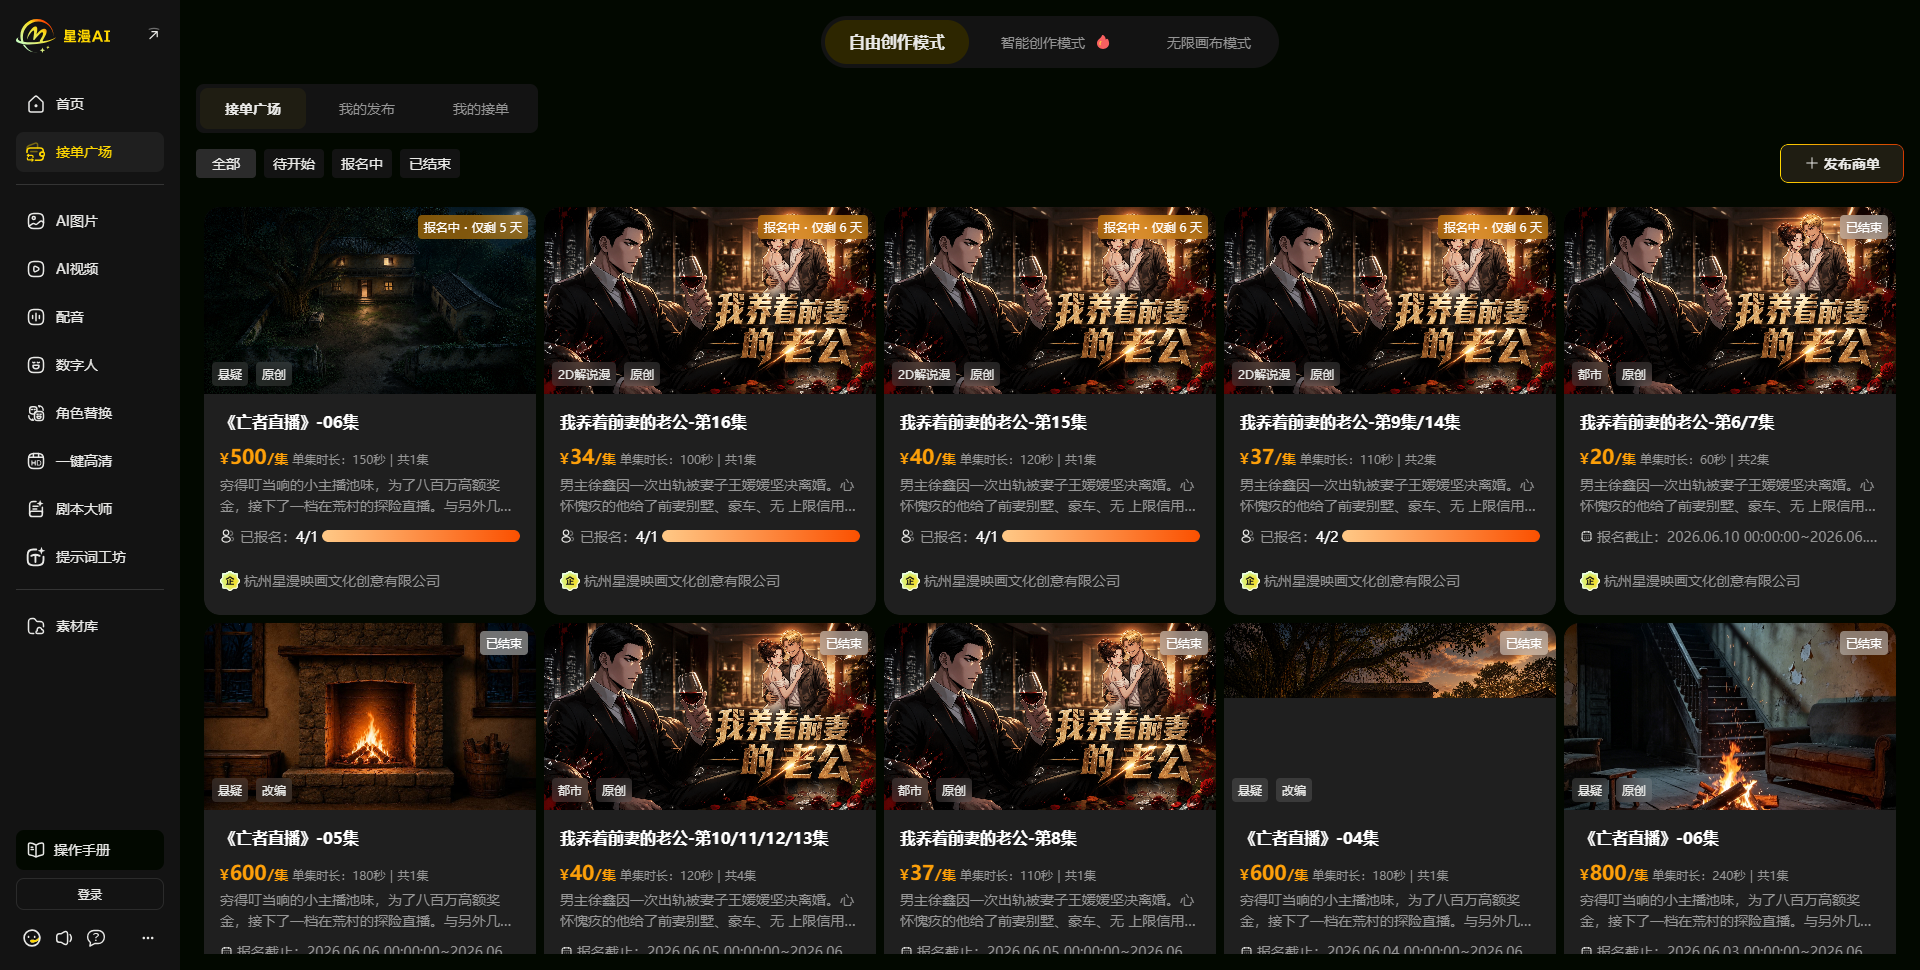The height and width of the screenshot is (970, 1920).
Task: Click the question-mark help bubble icon
Action: pyautogui.click(x=96, y=938)
